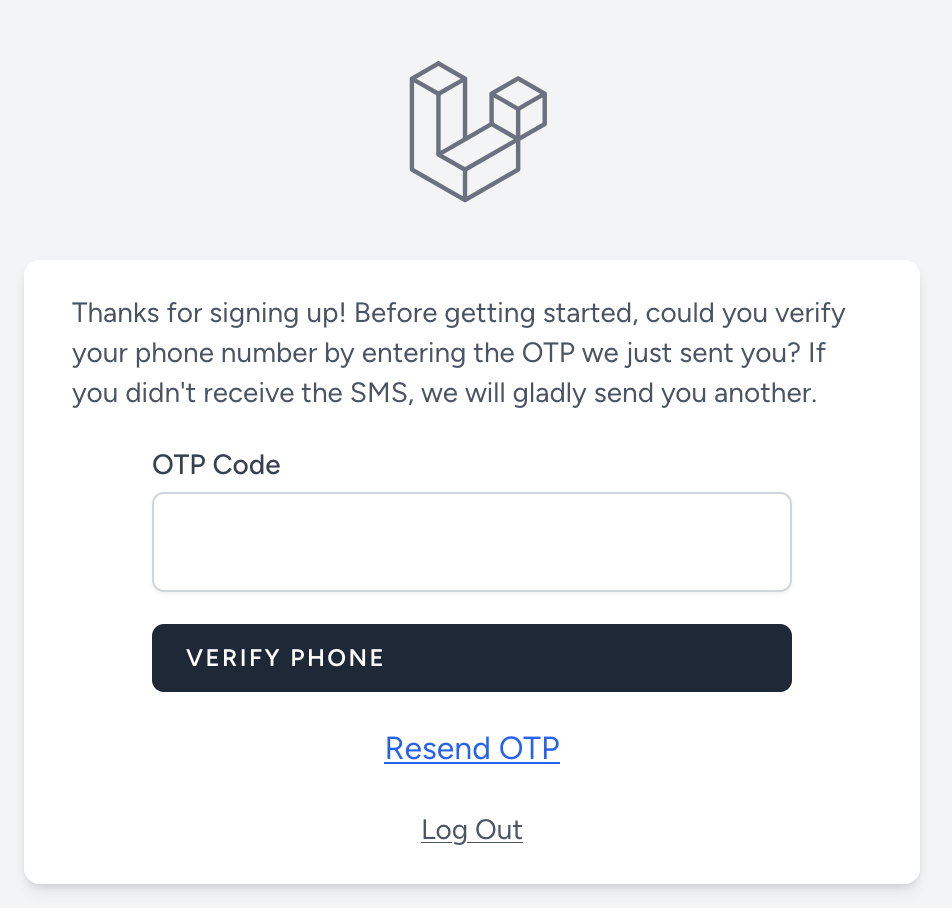This screenshot has height=908, width=952.
Task: Click the verification instructions text
Action: (x=458, y=353)
